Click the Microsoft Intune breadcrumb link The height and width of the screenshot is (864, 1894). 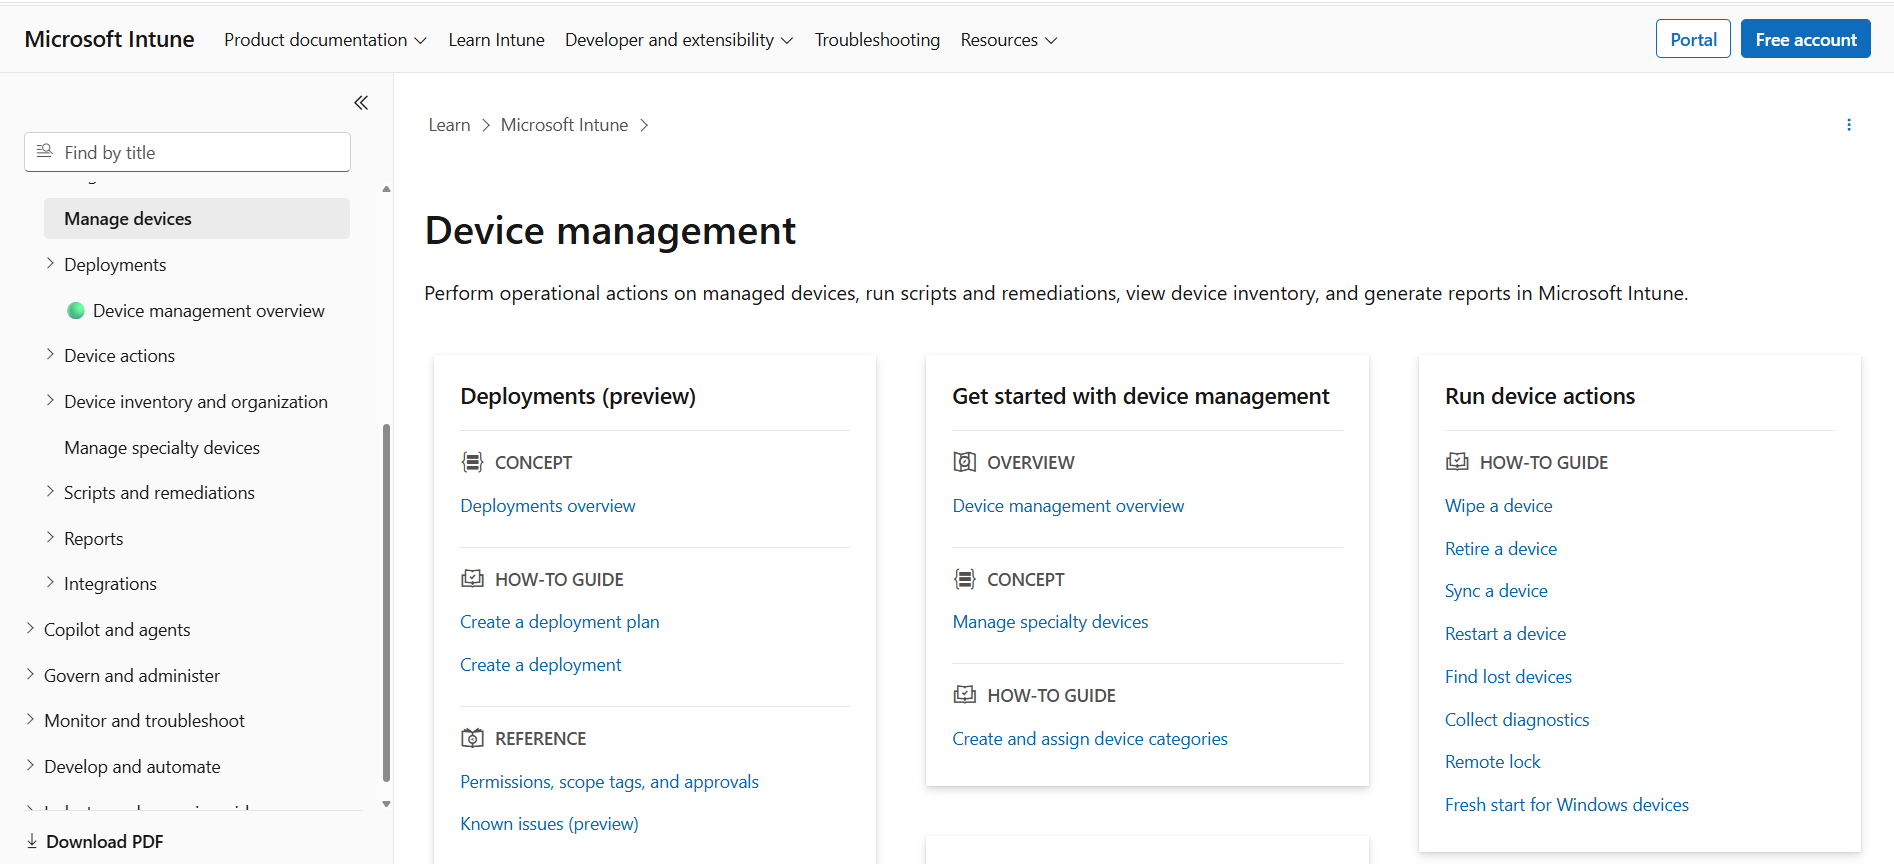coord(564,125)
